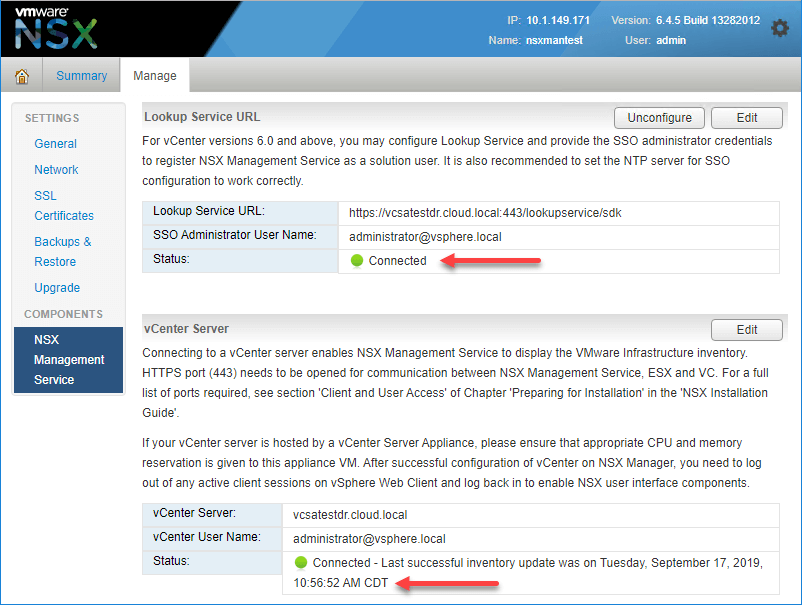The width and height of the screenshot is (802, 605).
Task: Click the Lookup Service URL section title
Action: pos(202,117)
